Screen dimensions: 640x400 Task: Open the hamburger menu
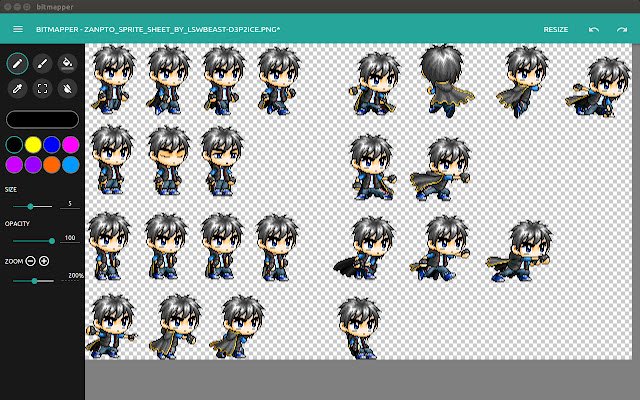(18, 29)
